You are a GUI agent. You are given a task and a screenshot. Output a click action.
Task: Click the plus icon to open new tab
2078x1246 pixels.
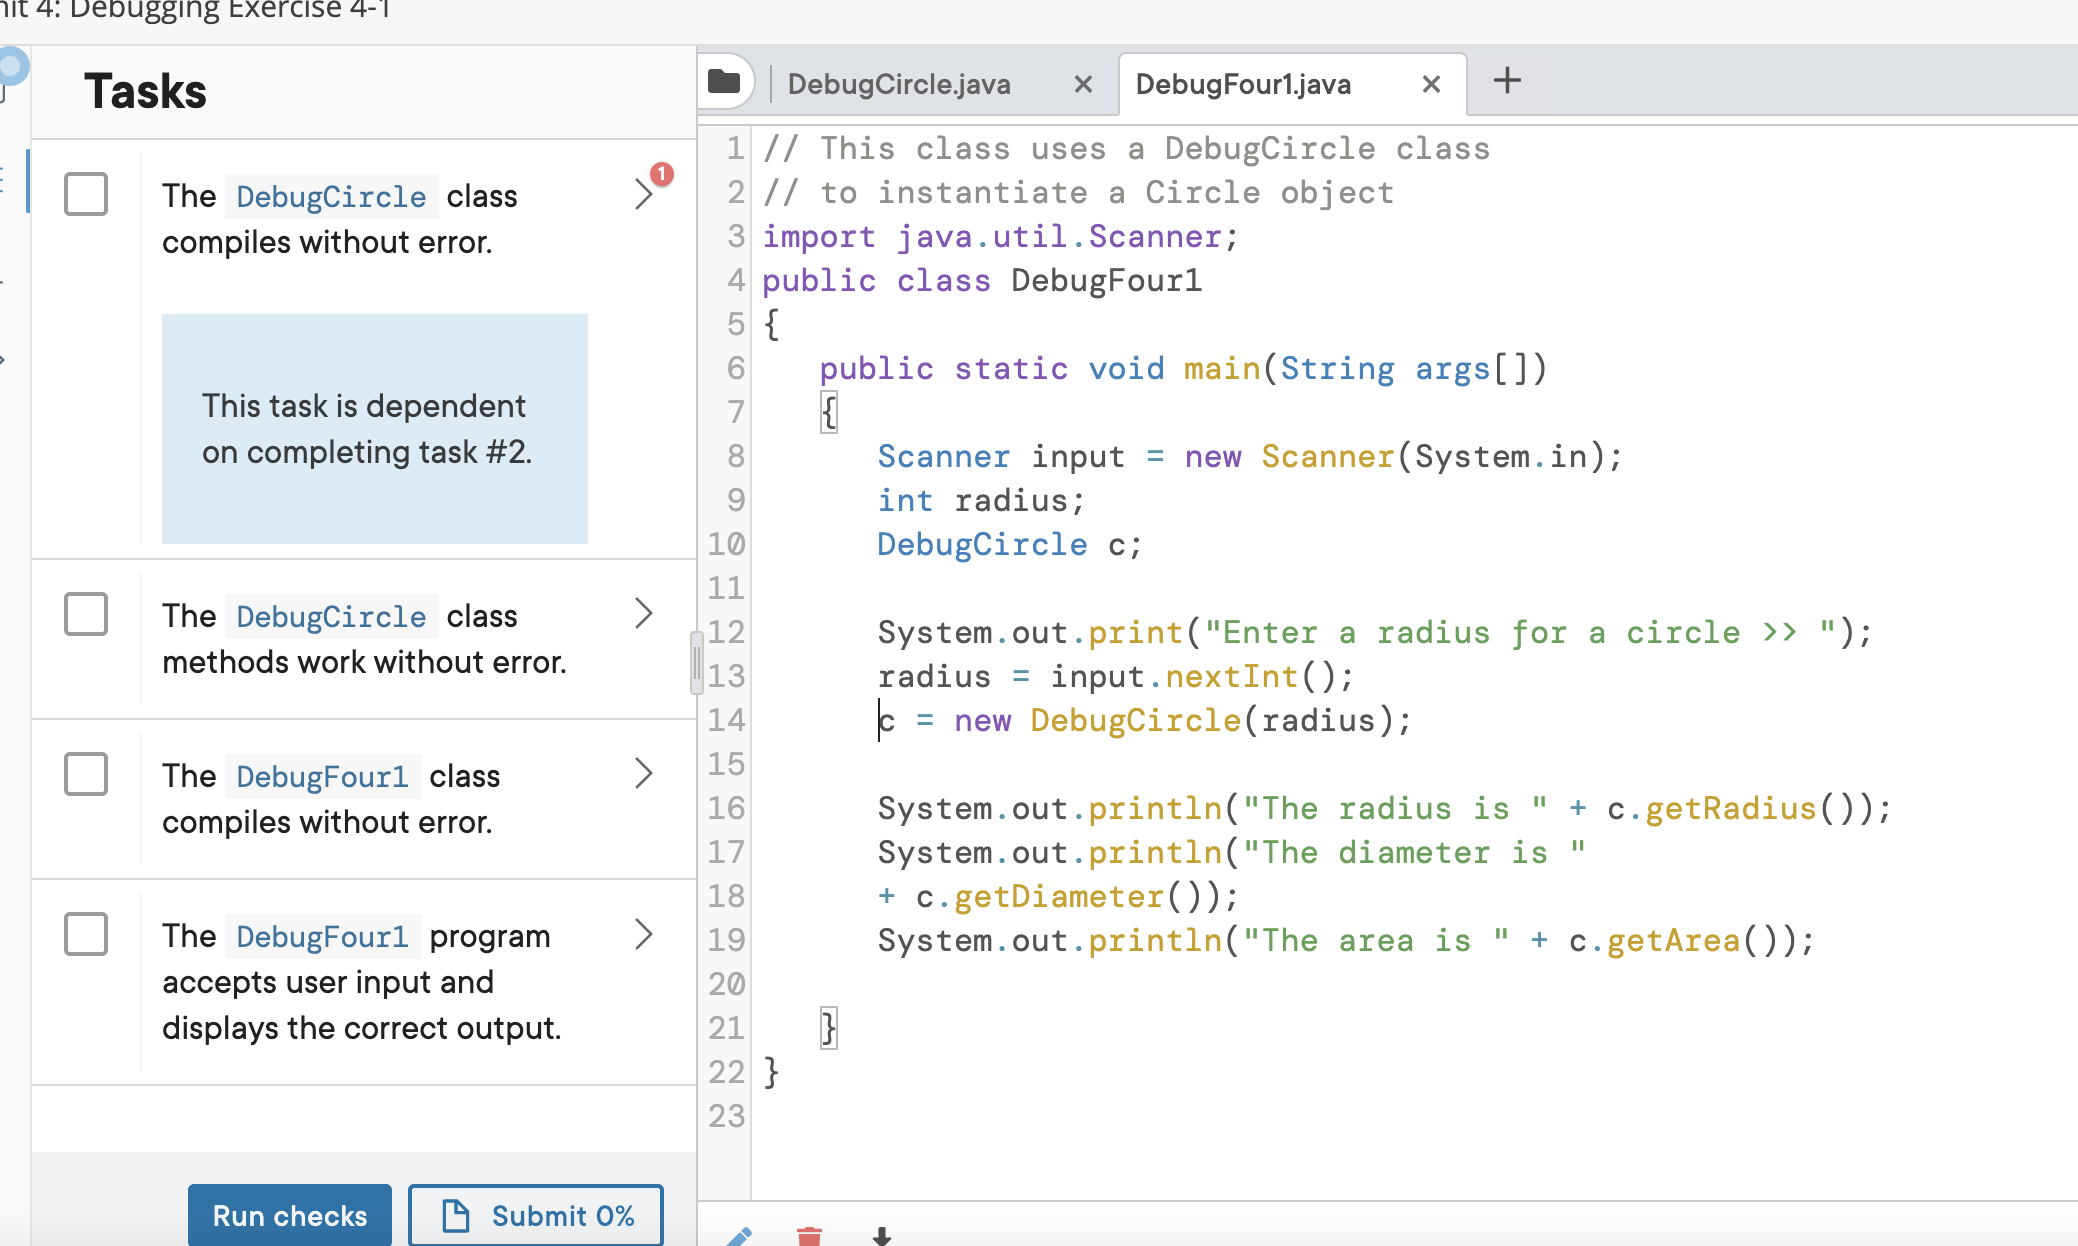[1506, 80]
